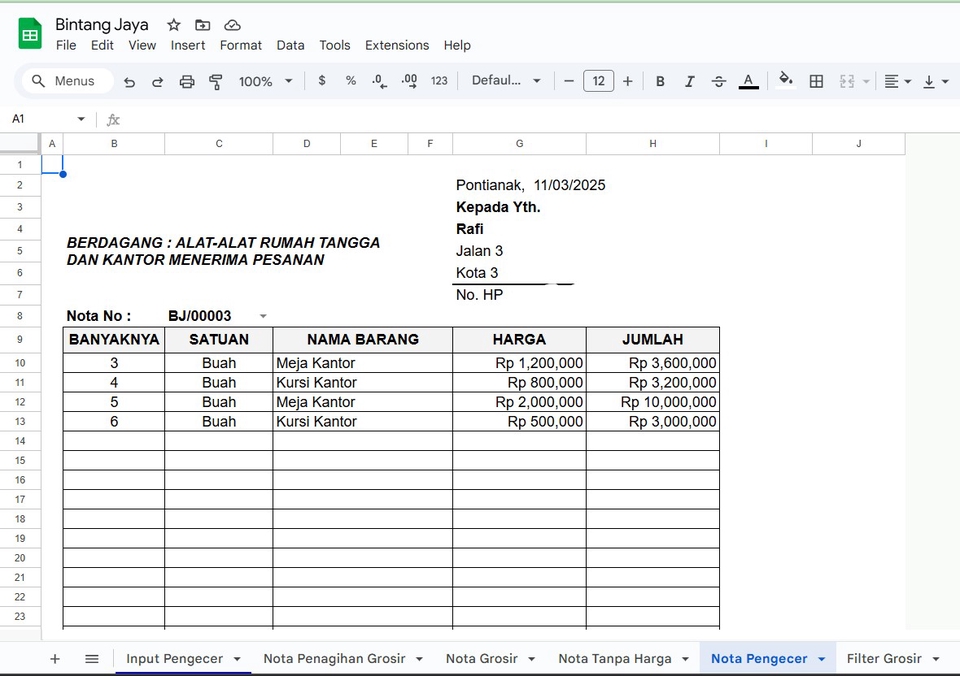
Task: Open the font selector showing Default
Action: click(x=506, y=81)
